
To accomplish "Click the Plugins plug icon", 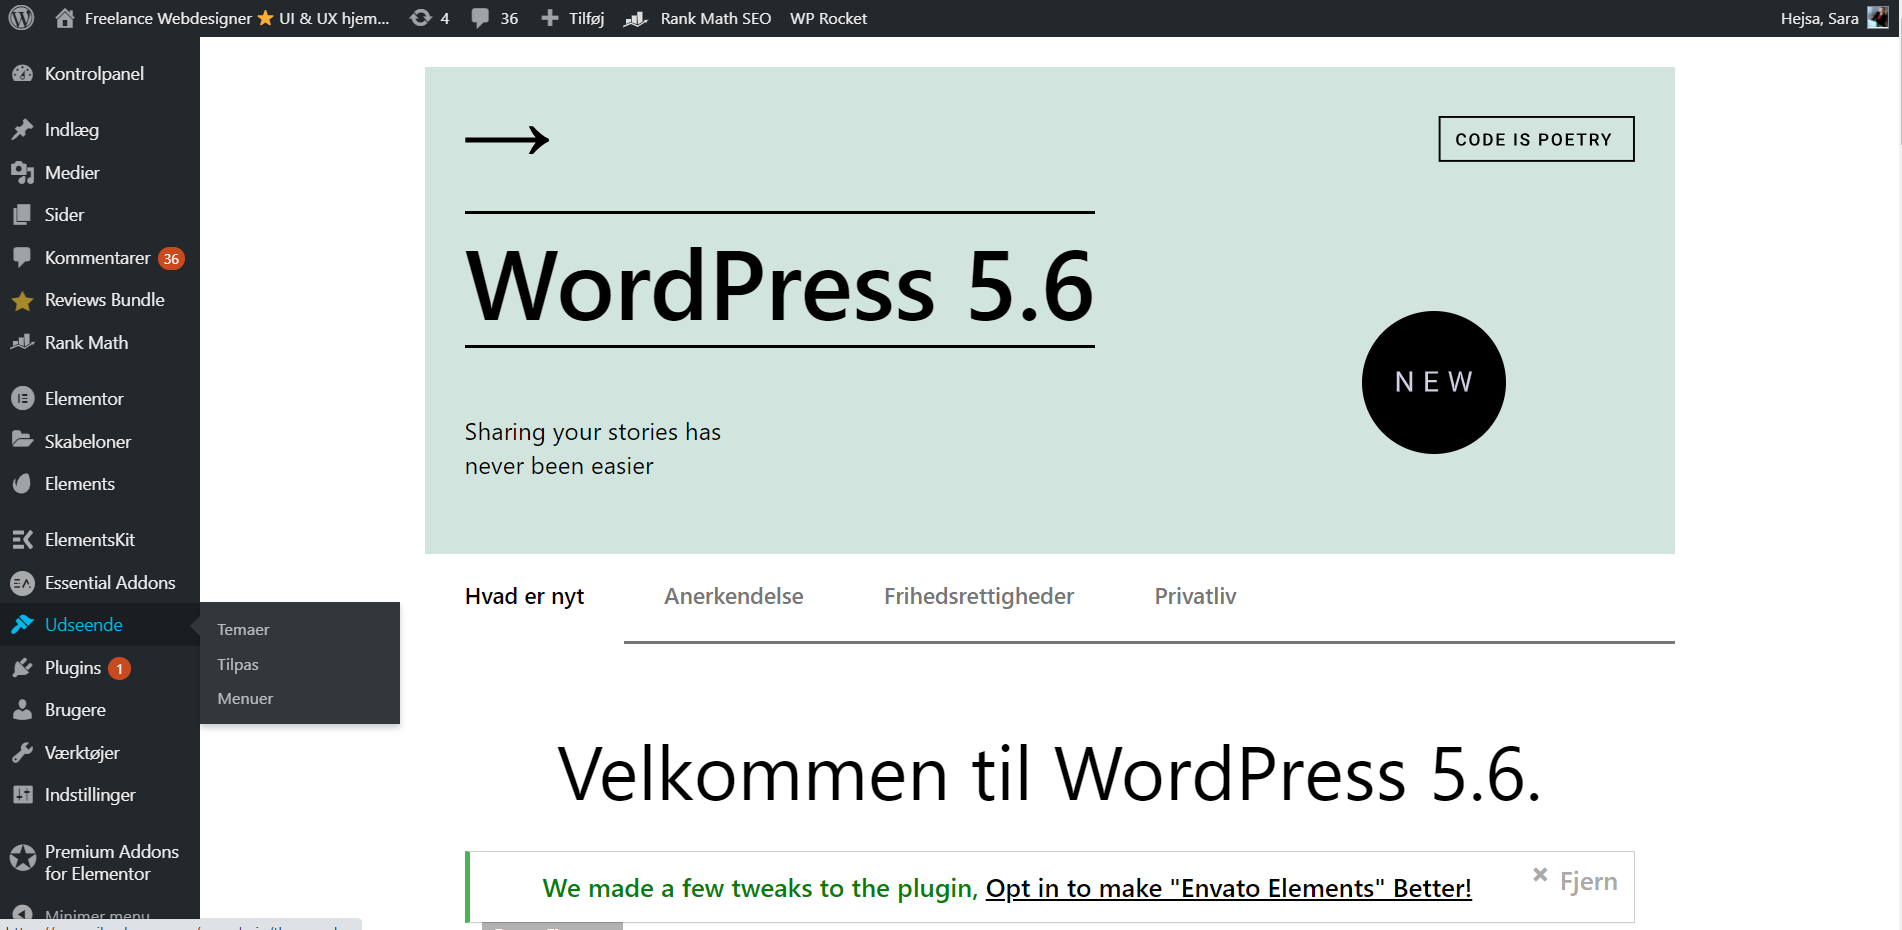I will point(22,668).
